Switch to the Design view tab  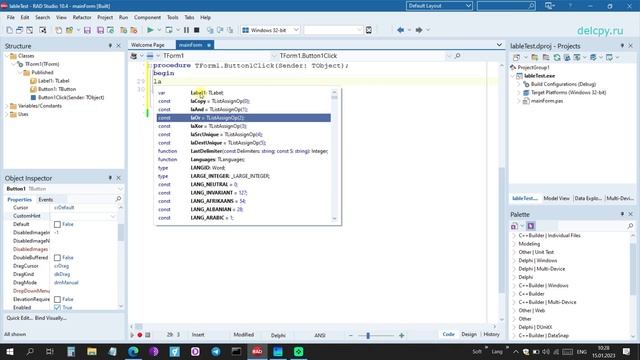pyautogui.click(x=469, y=334)
